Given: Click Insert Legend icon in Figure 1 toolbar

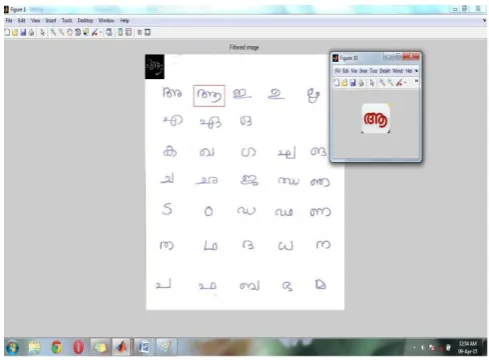Looking at the screenshot, I should pos(129,32).
